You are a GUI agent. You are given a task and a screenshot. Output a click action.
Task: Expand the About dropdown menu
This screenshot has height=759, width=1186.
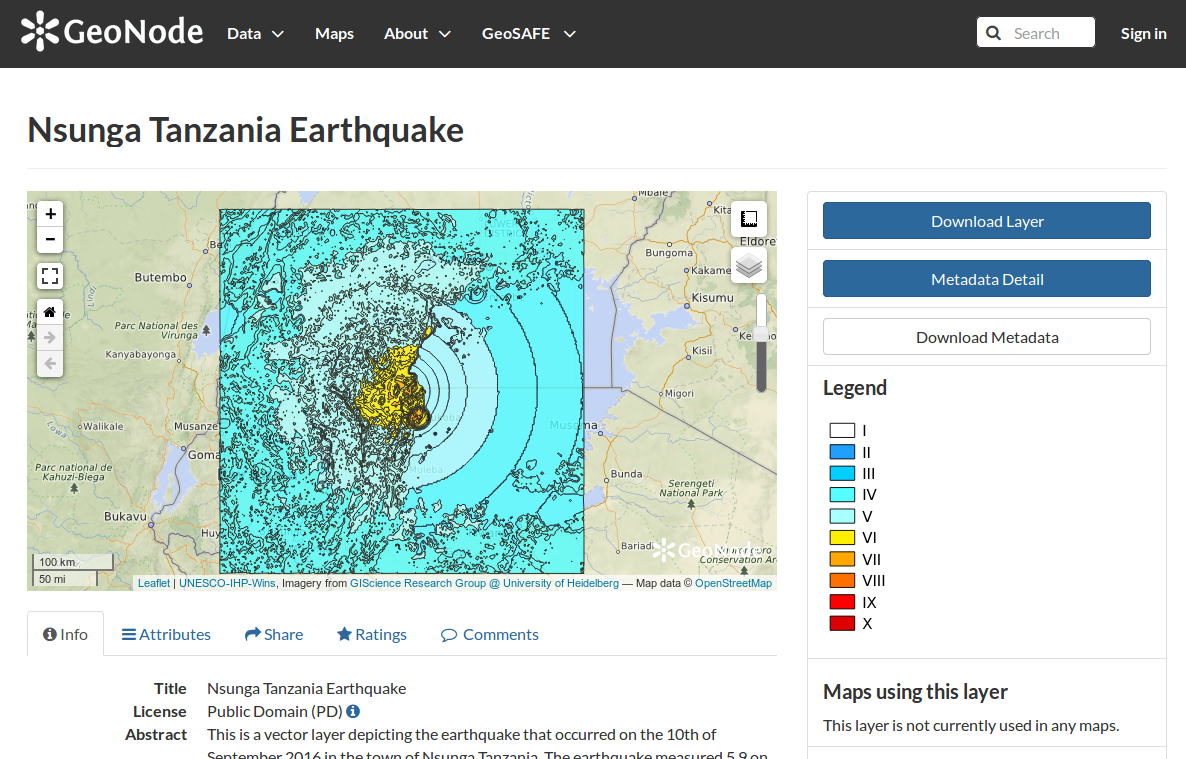click(x=417, y=33)
